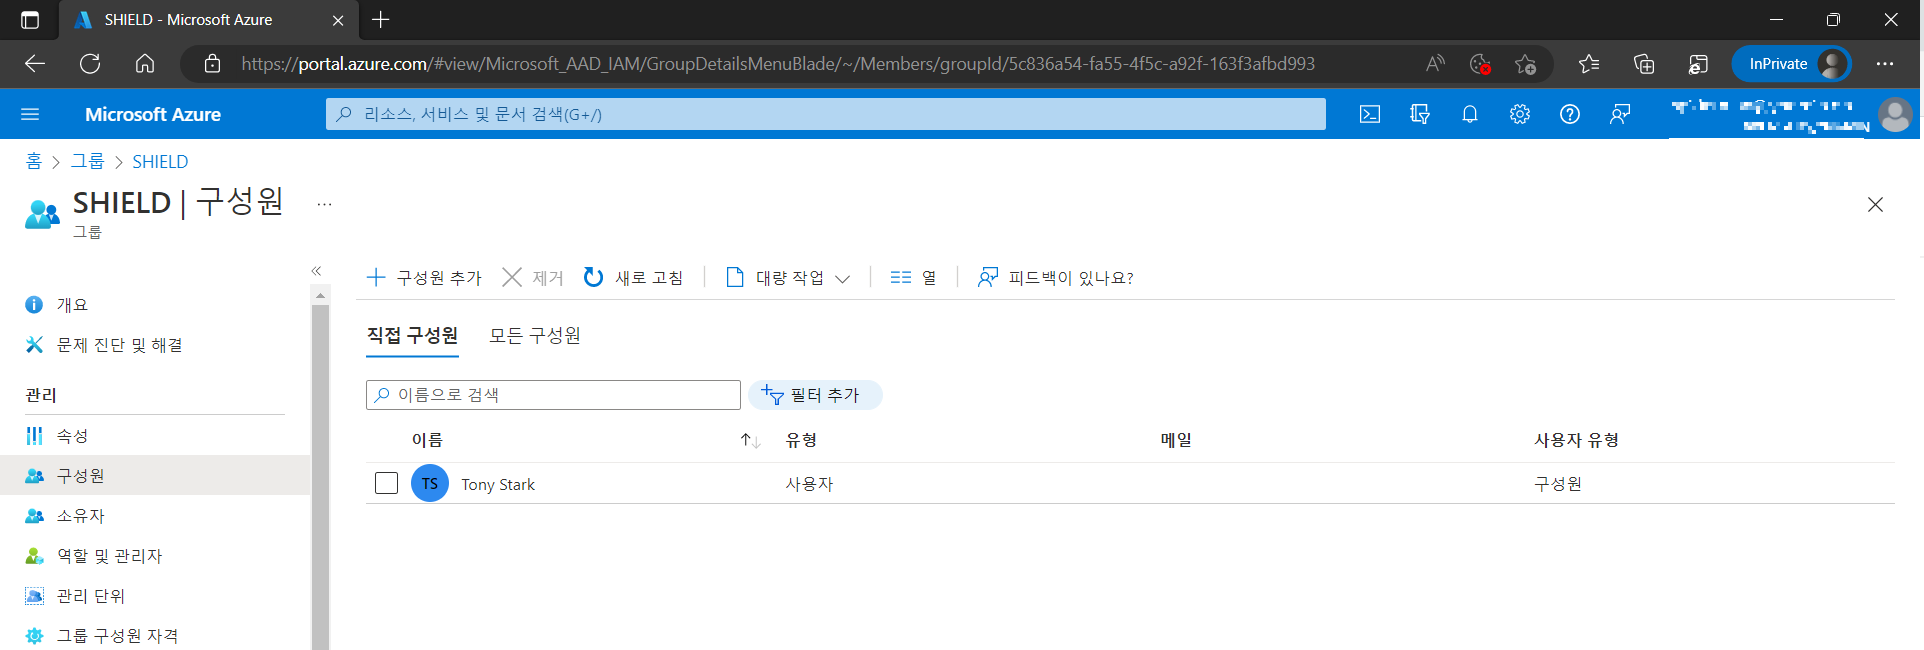Open Cloud Shell from the top bar
The image size is (1924, 650).
[x=1370, y=114]
